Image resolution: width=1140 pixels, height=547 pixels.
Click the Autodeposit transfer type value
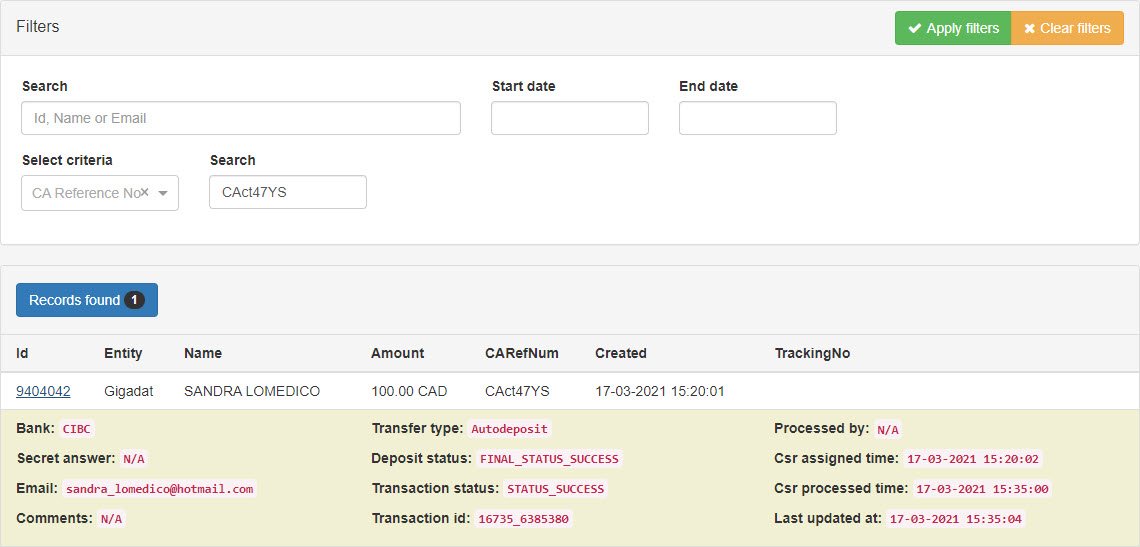point(510,429)
